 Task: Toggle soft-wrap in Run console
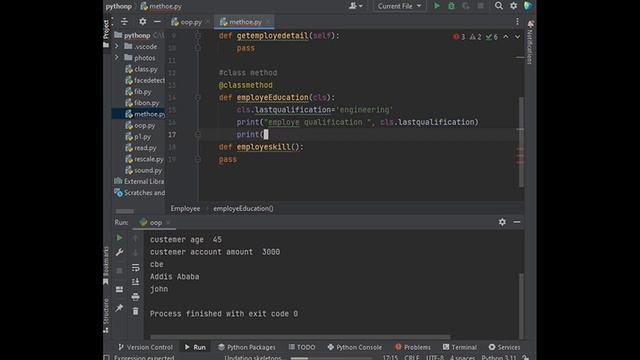click(136, 268)
